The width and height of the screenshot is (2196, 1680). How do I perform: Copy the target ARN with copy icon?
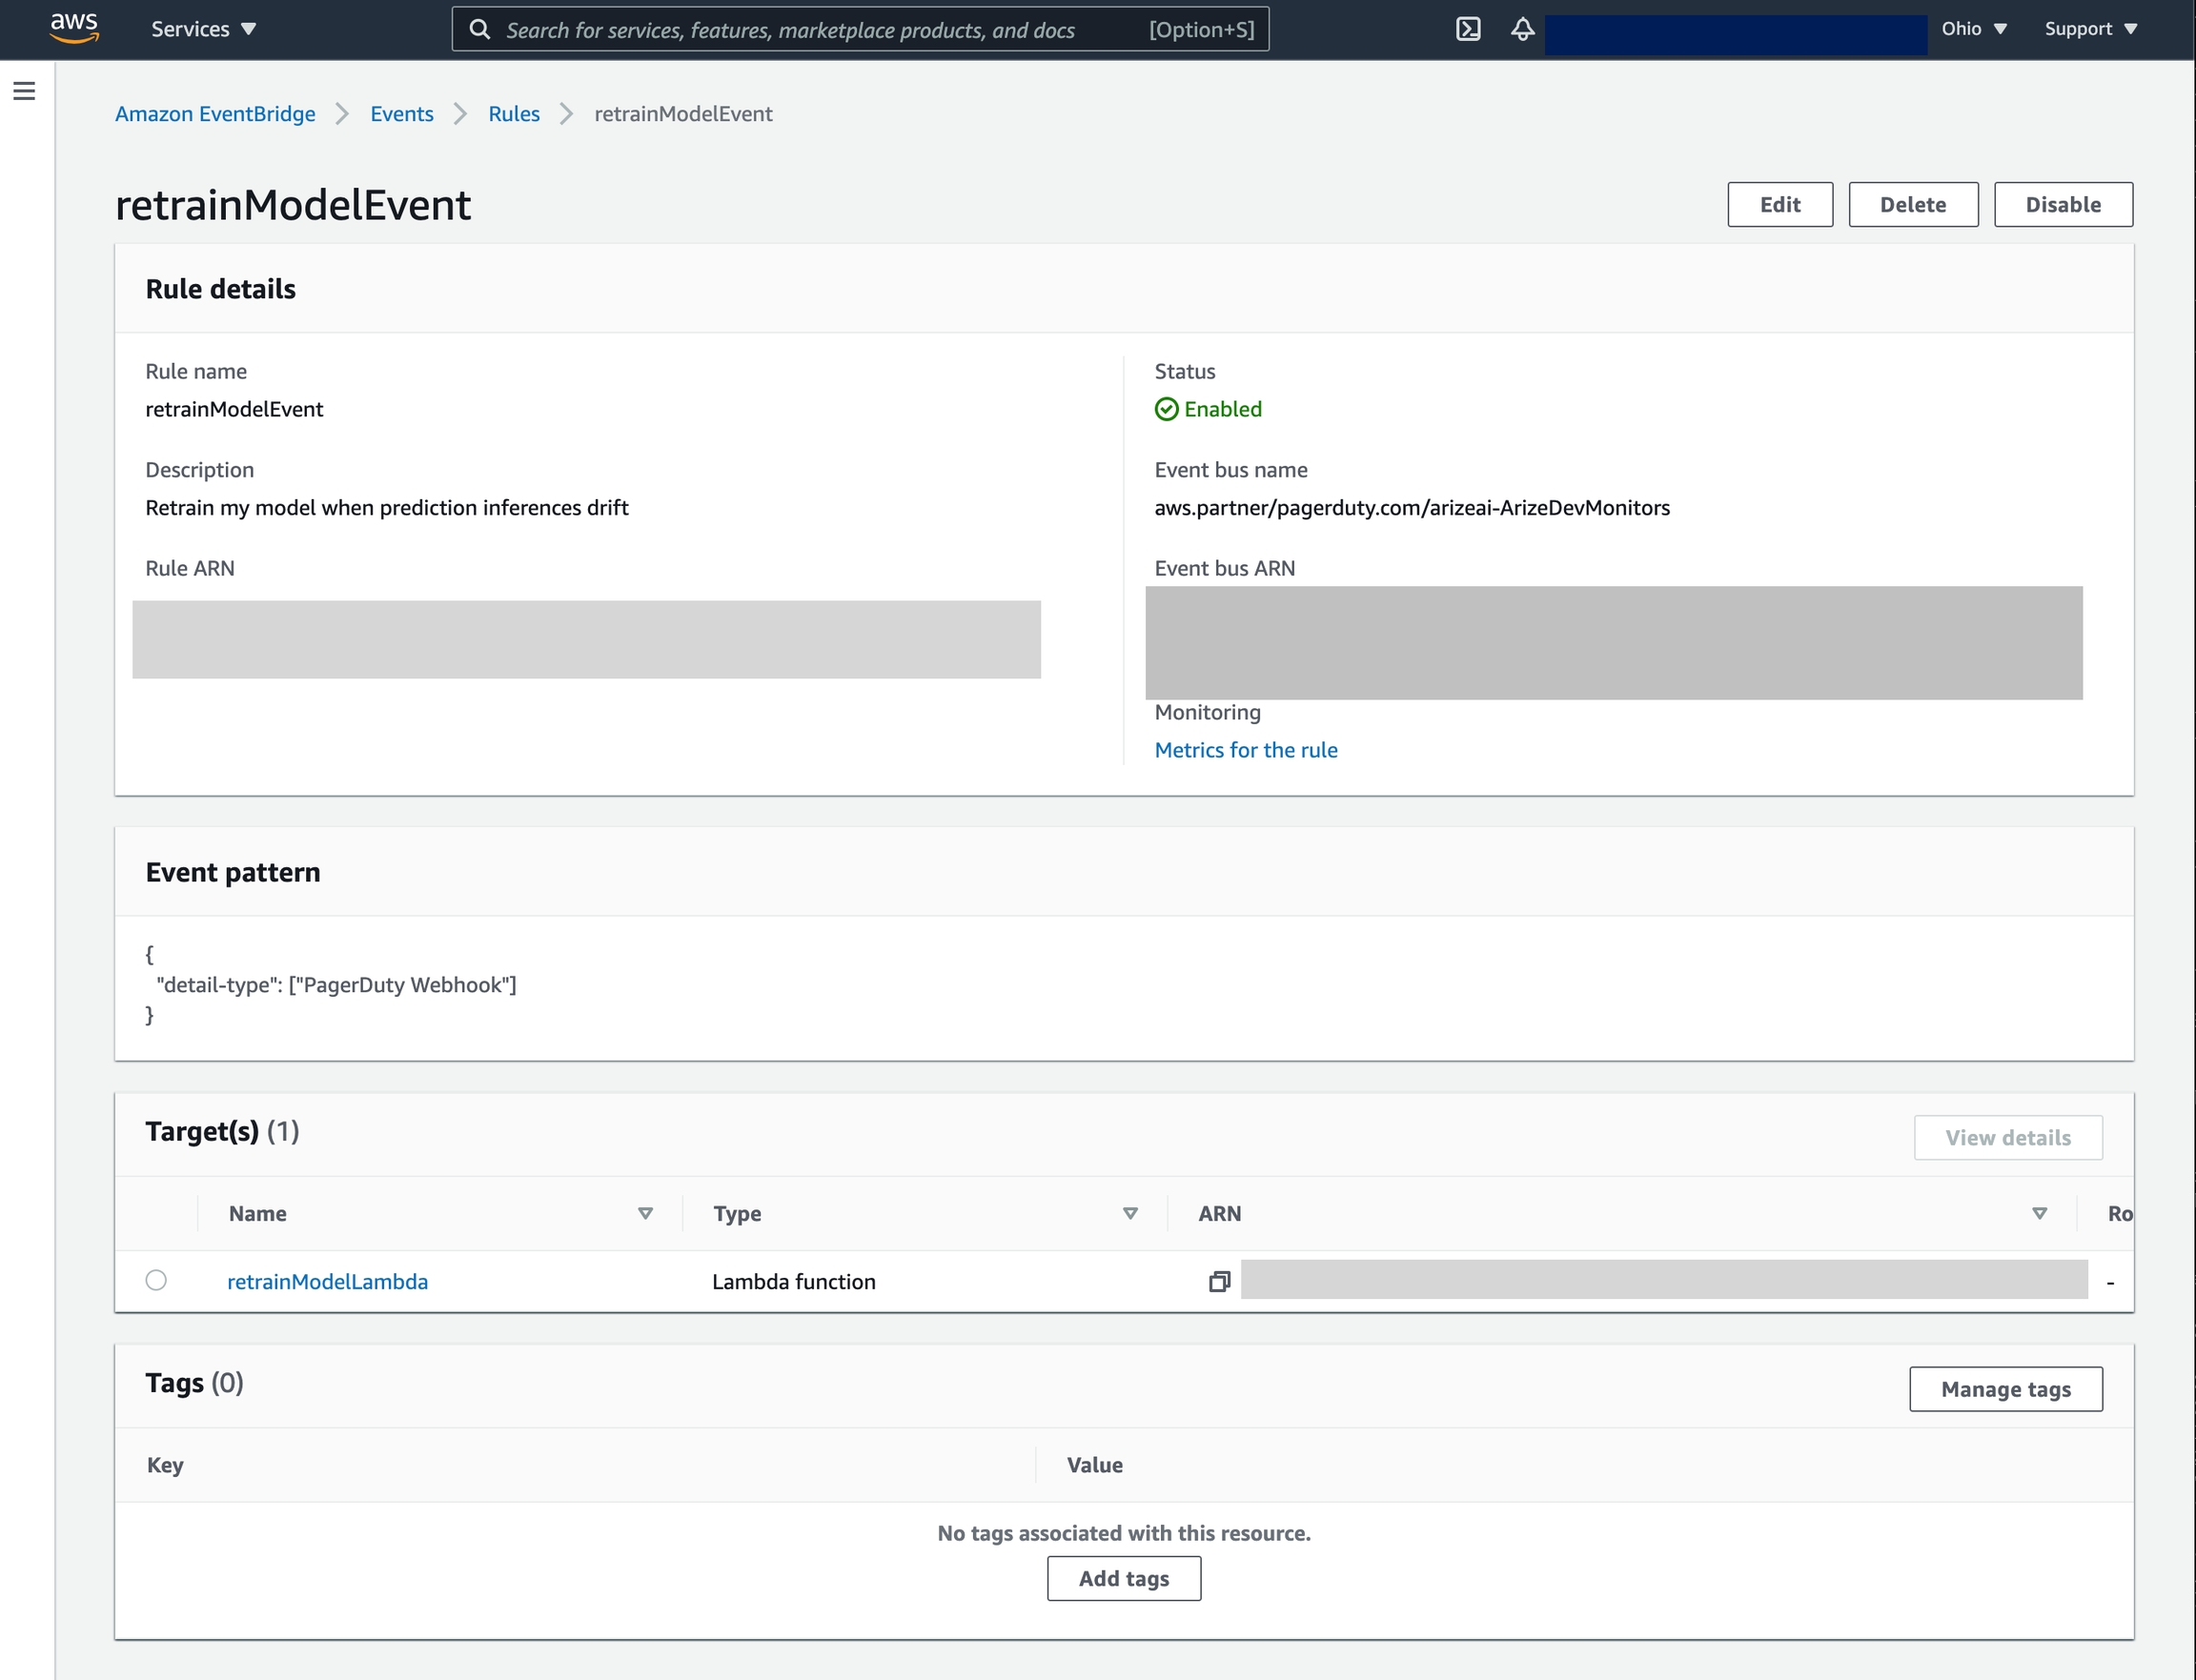tap(1219, 1281)
